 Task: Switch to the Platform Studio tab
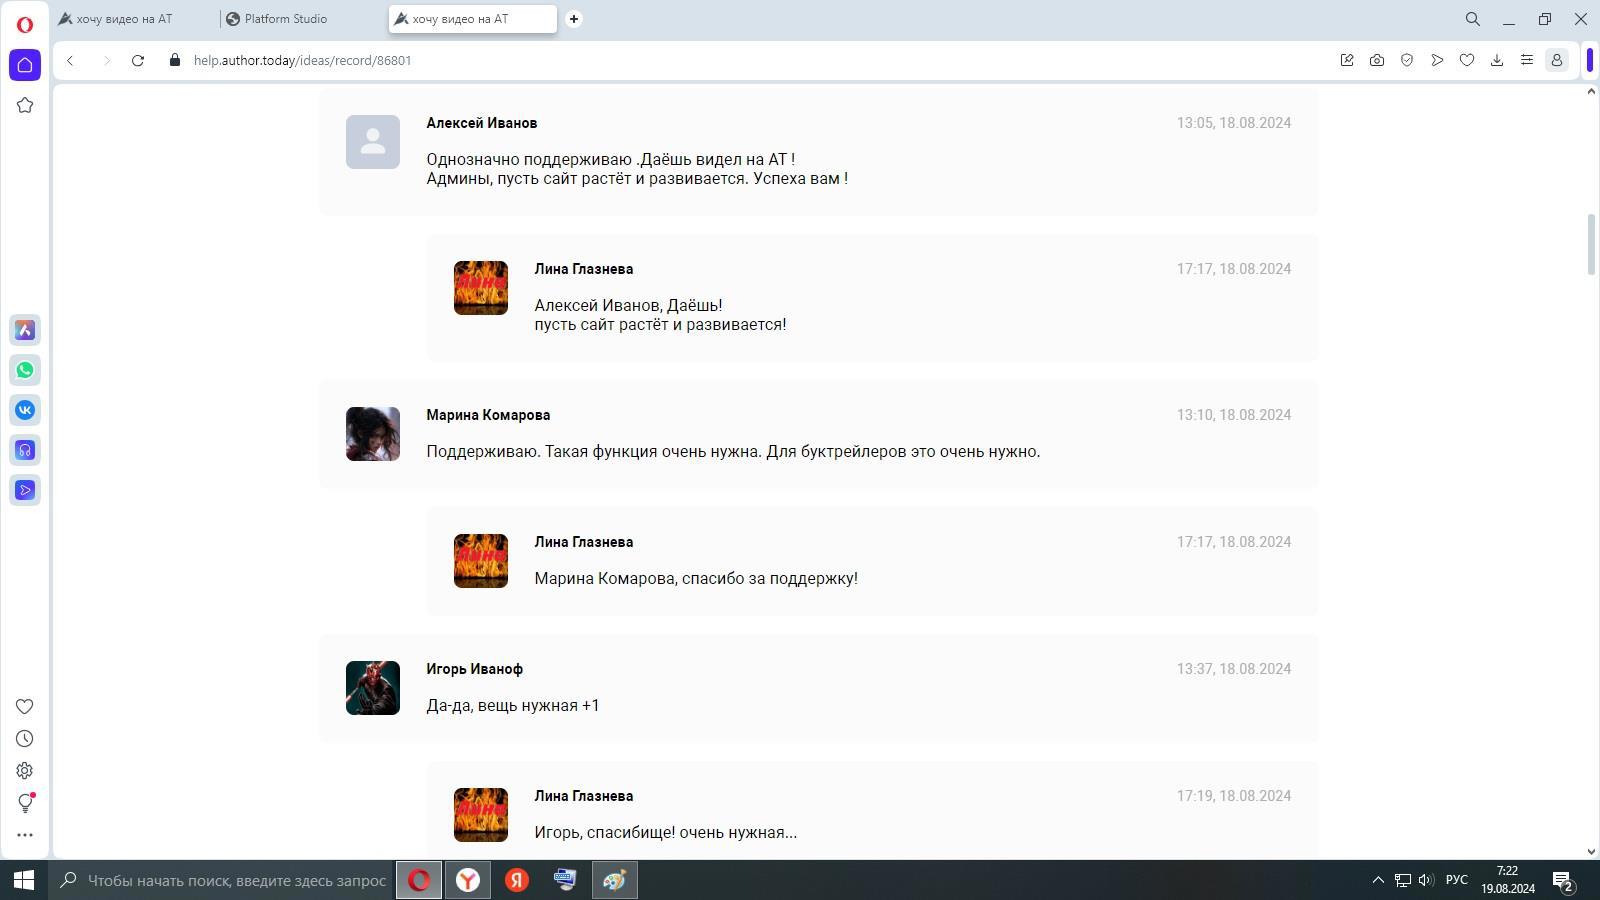[x=285, y=19]
